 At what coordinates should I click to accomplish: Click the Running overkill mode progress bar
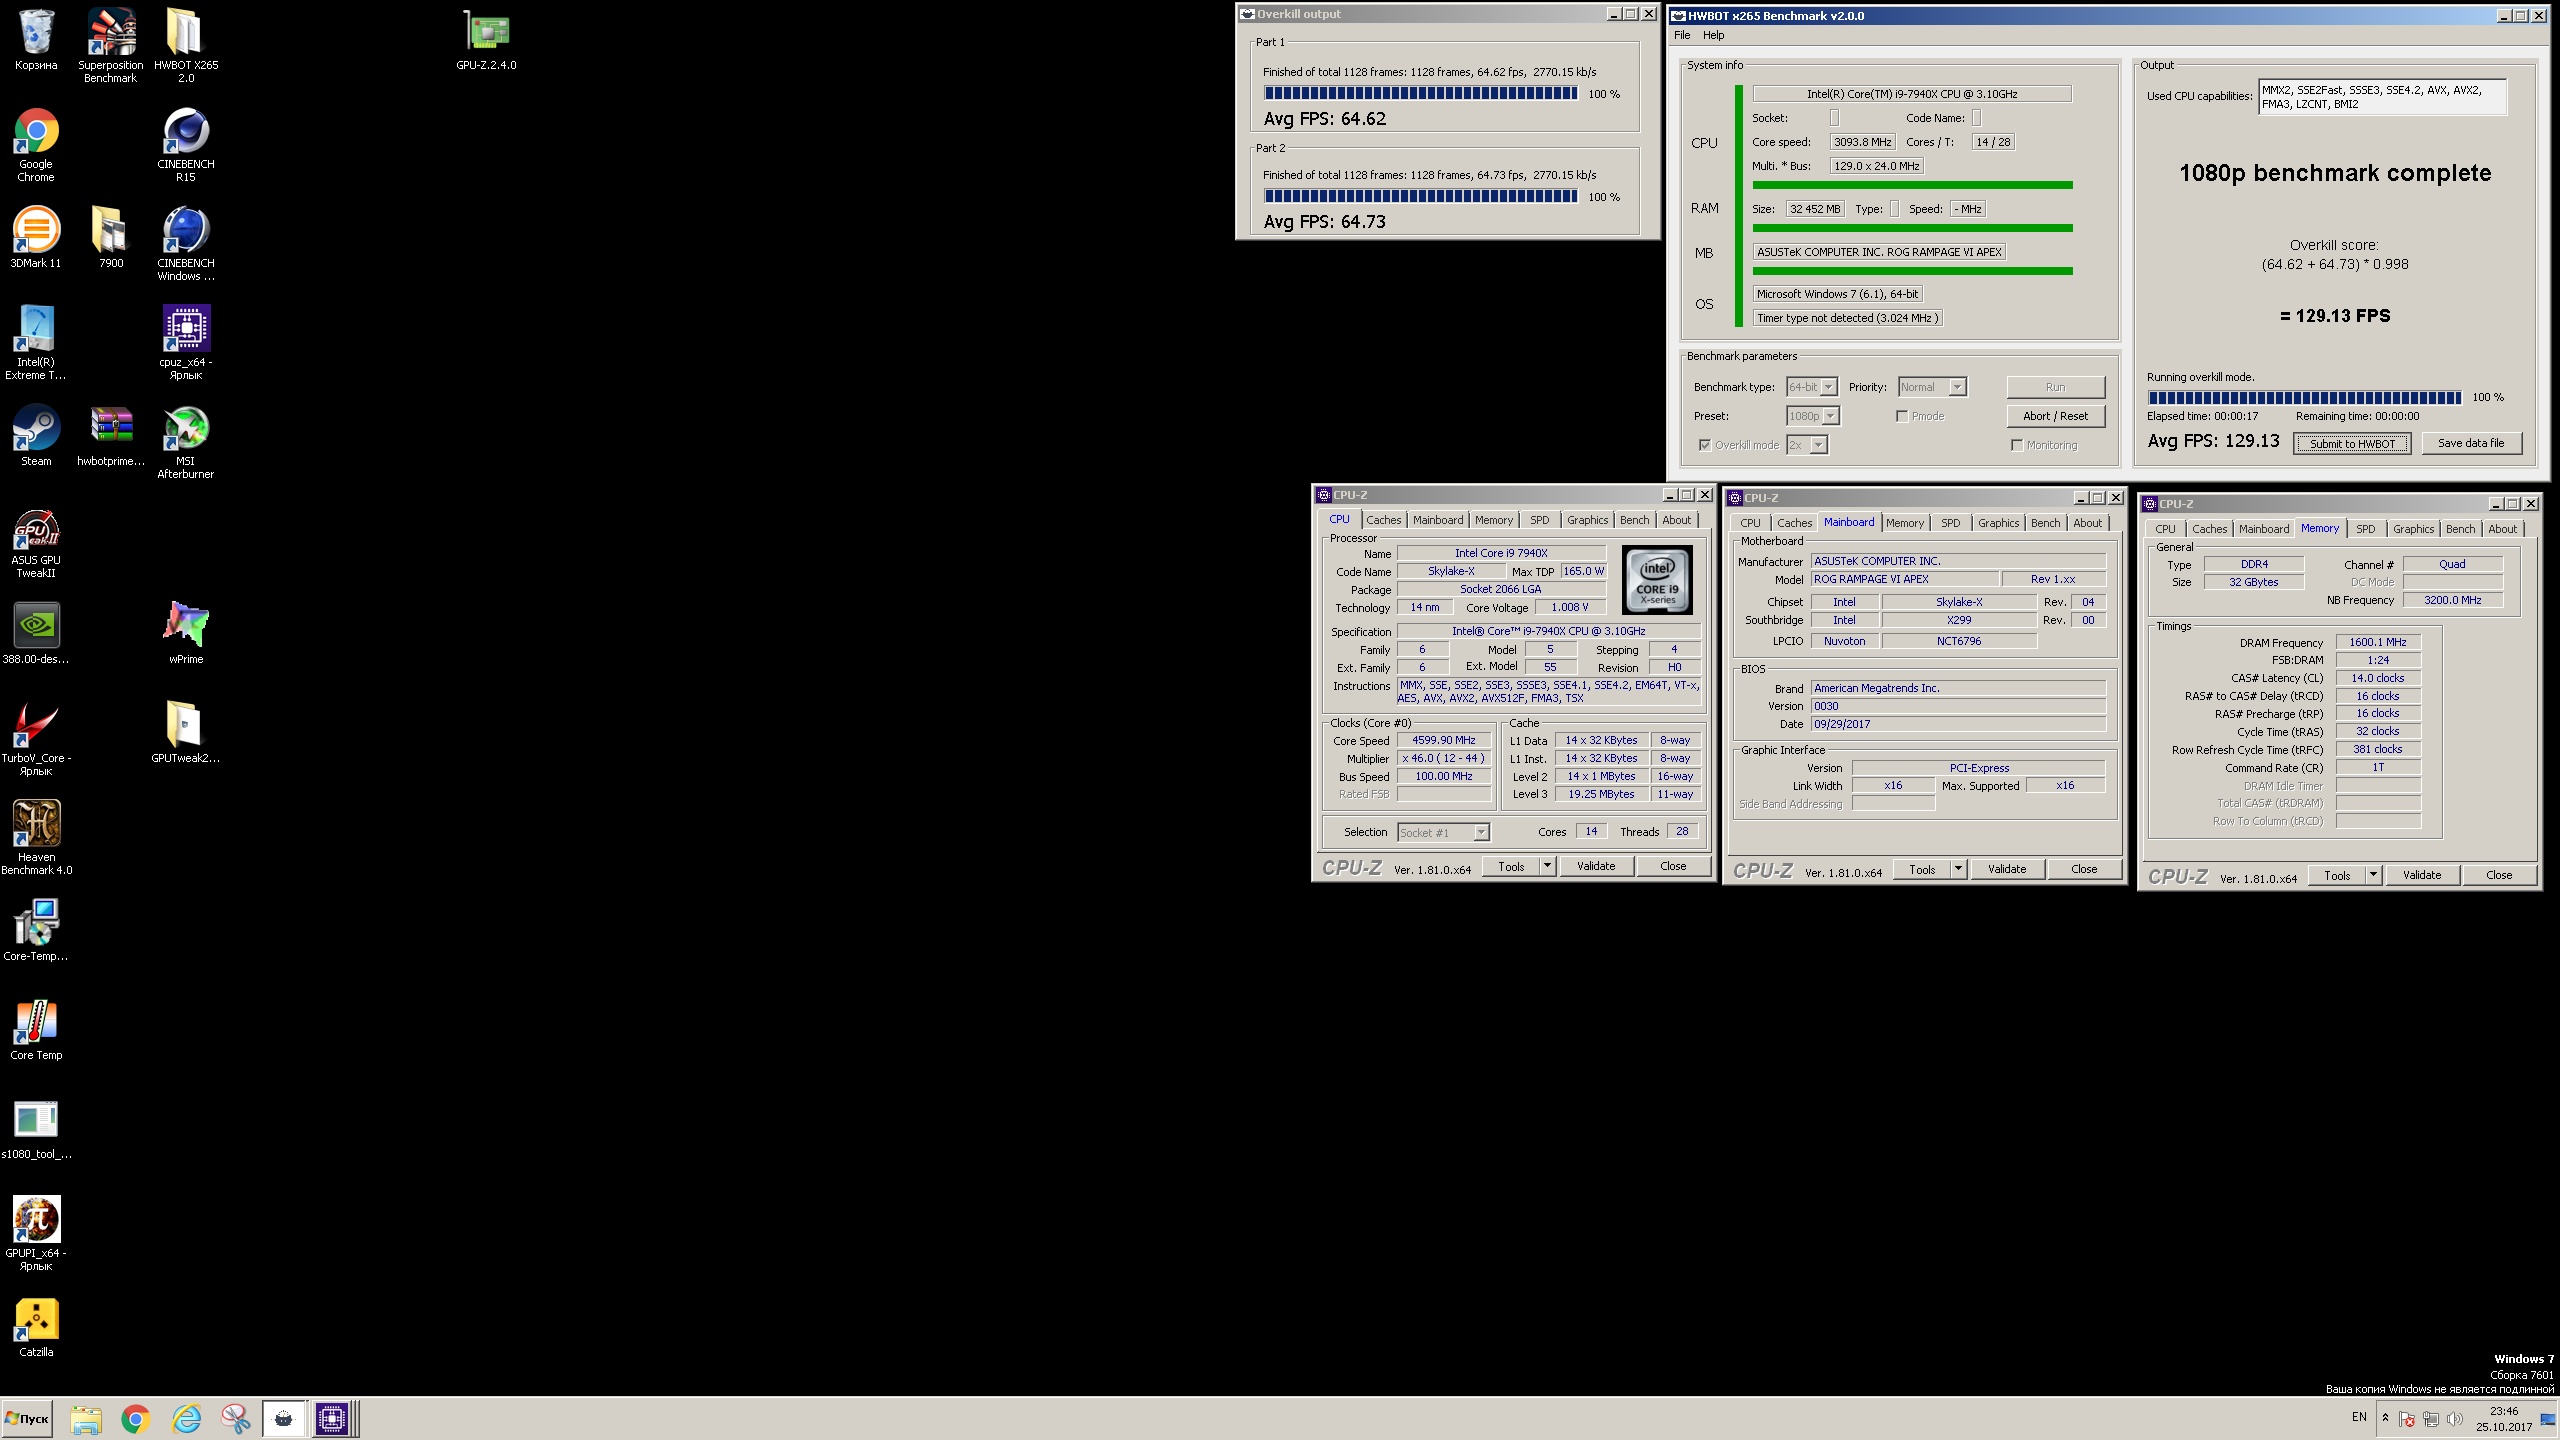2304,397
